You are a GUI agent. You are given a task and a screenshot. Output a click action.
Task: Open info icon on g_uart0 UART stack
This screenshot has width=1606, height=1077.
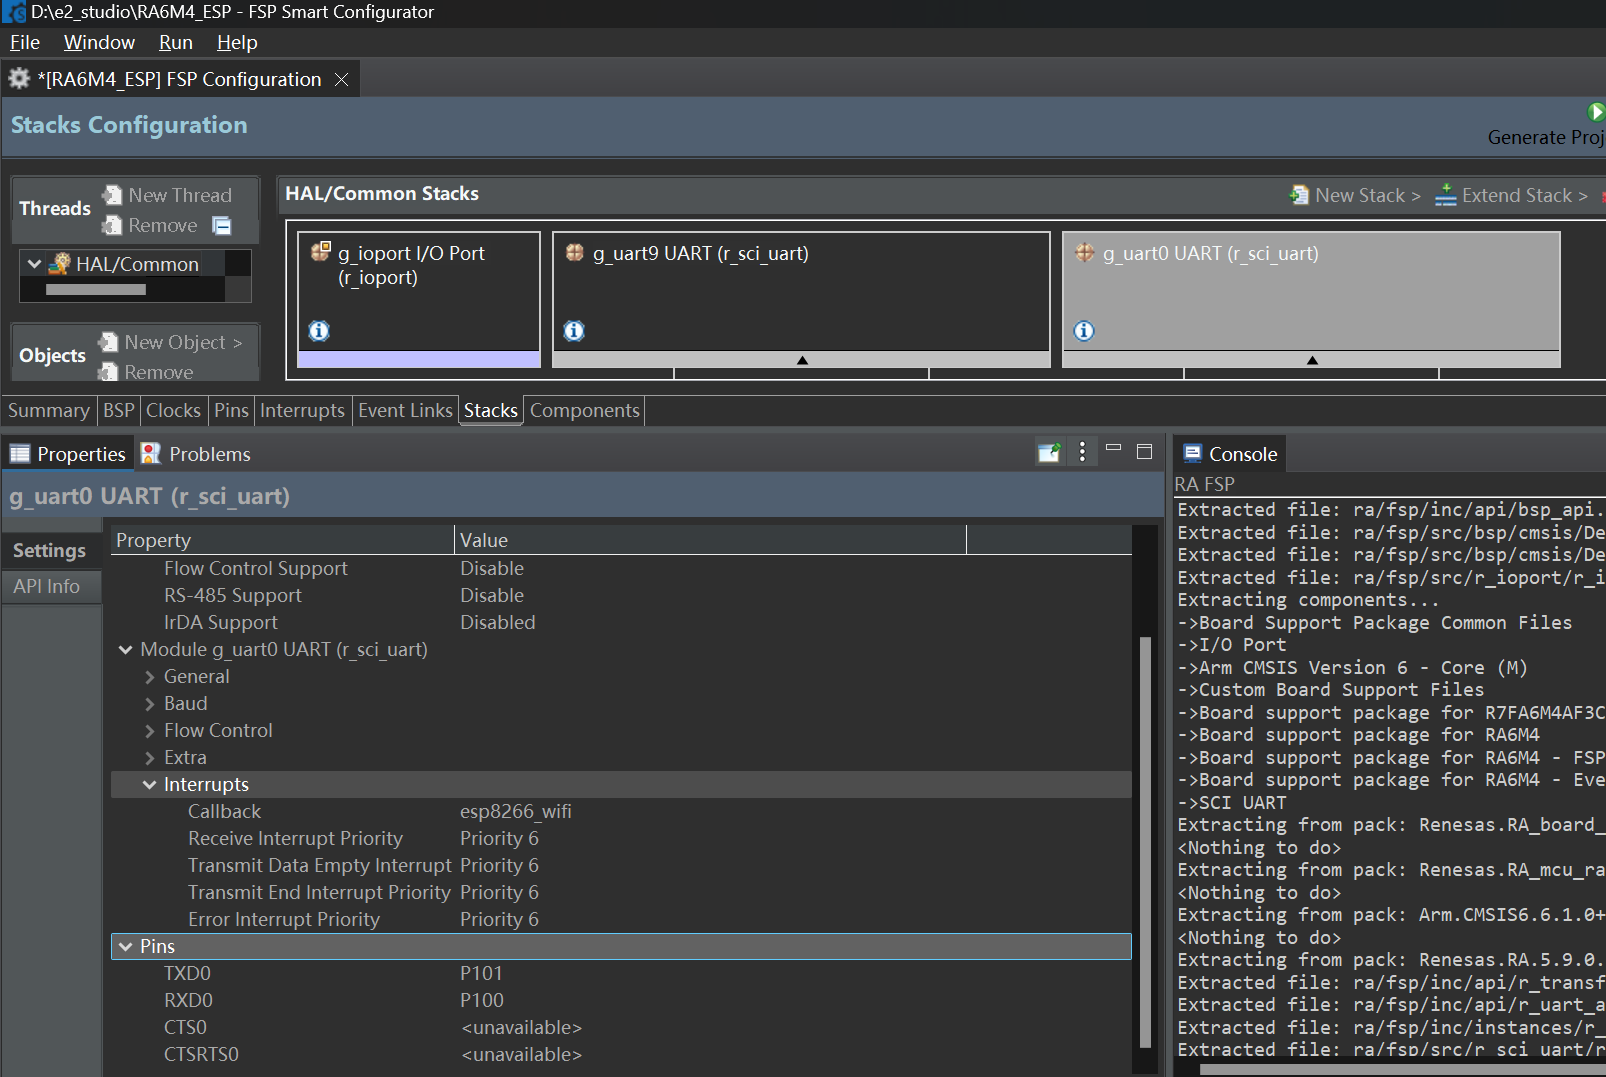tap(1084, 330)
